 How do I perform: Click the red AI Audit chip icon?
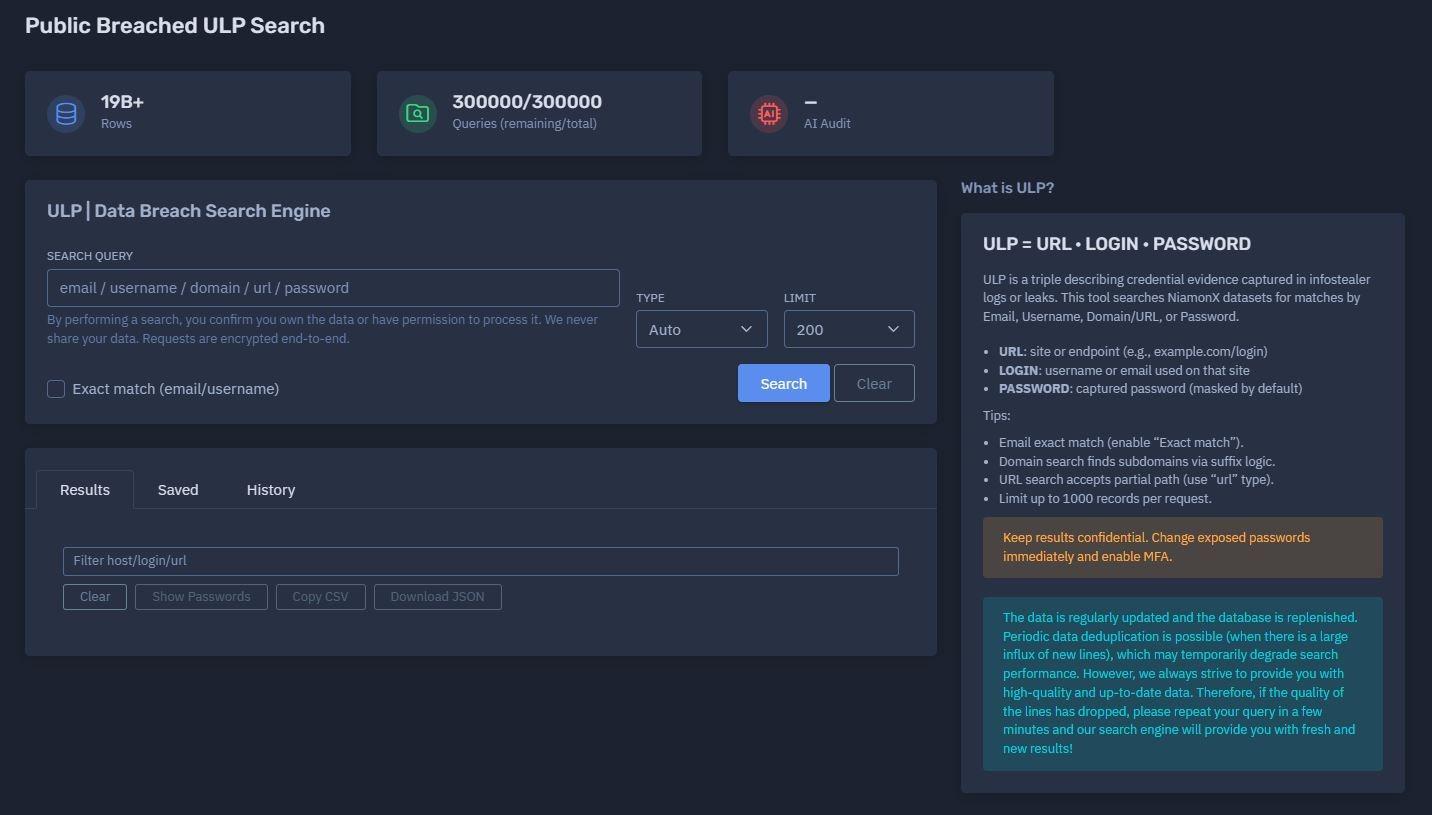pyautogui.click(x=768, y=113)
